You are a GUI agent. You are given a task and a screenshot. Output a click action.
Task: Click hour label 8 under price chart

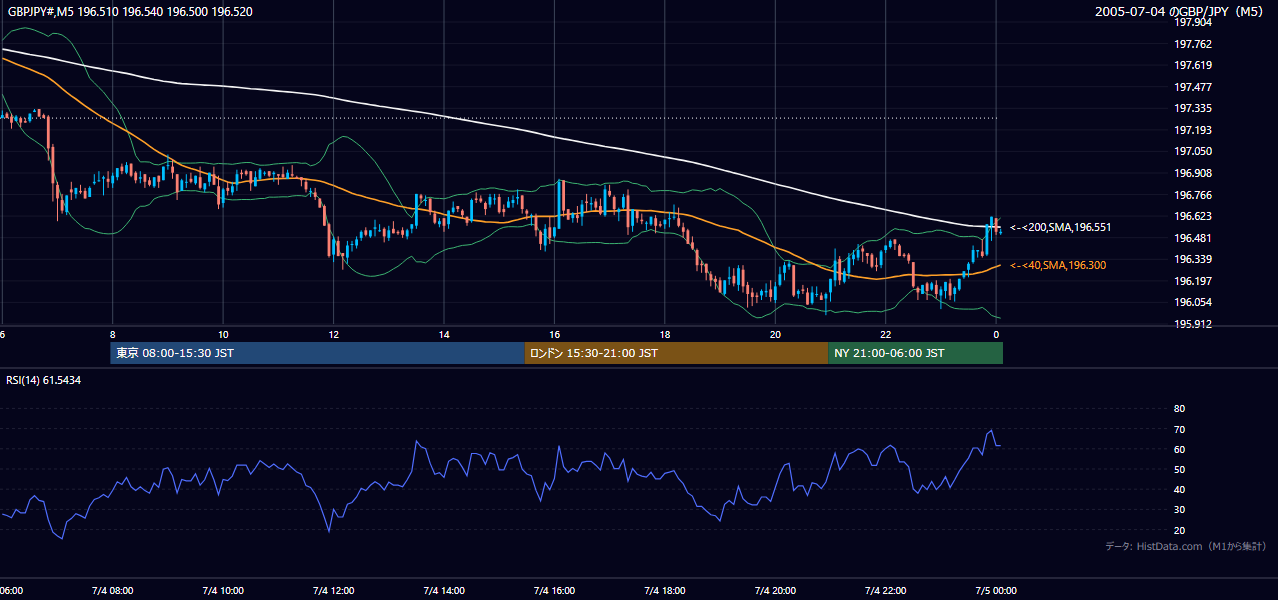pos(113,334)
